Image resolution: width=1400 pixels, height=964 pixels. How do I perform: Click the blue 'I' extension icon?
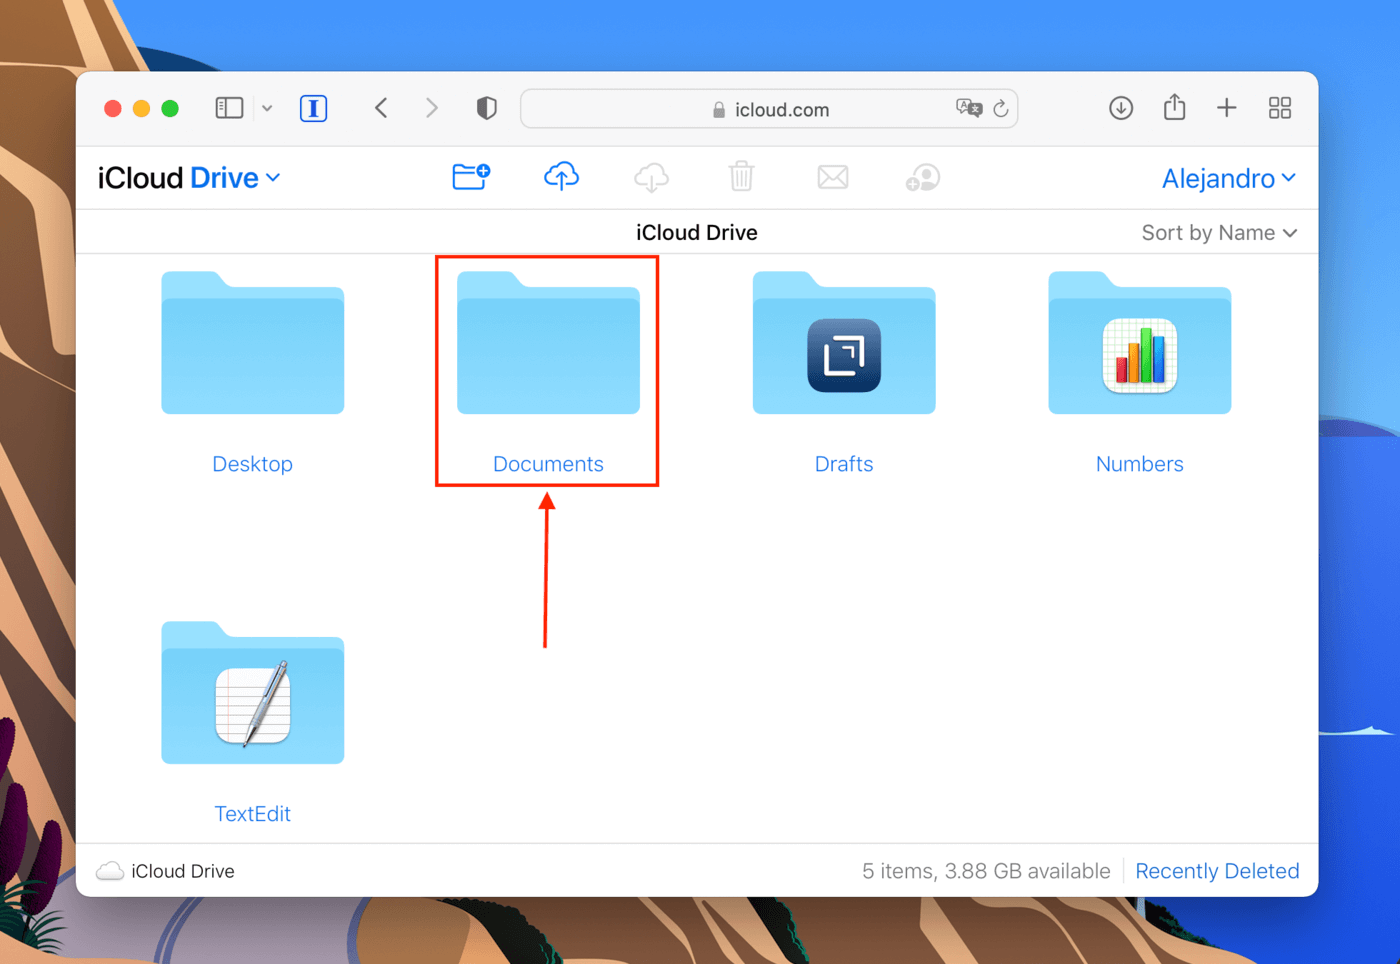314,108
